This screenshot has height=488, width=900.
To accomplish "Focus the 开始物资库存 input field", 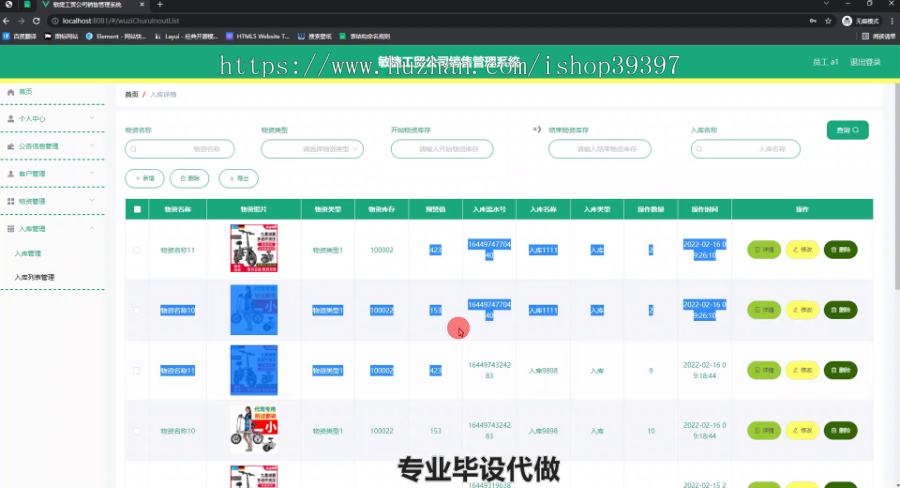I will tap(442, 149).
